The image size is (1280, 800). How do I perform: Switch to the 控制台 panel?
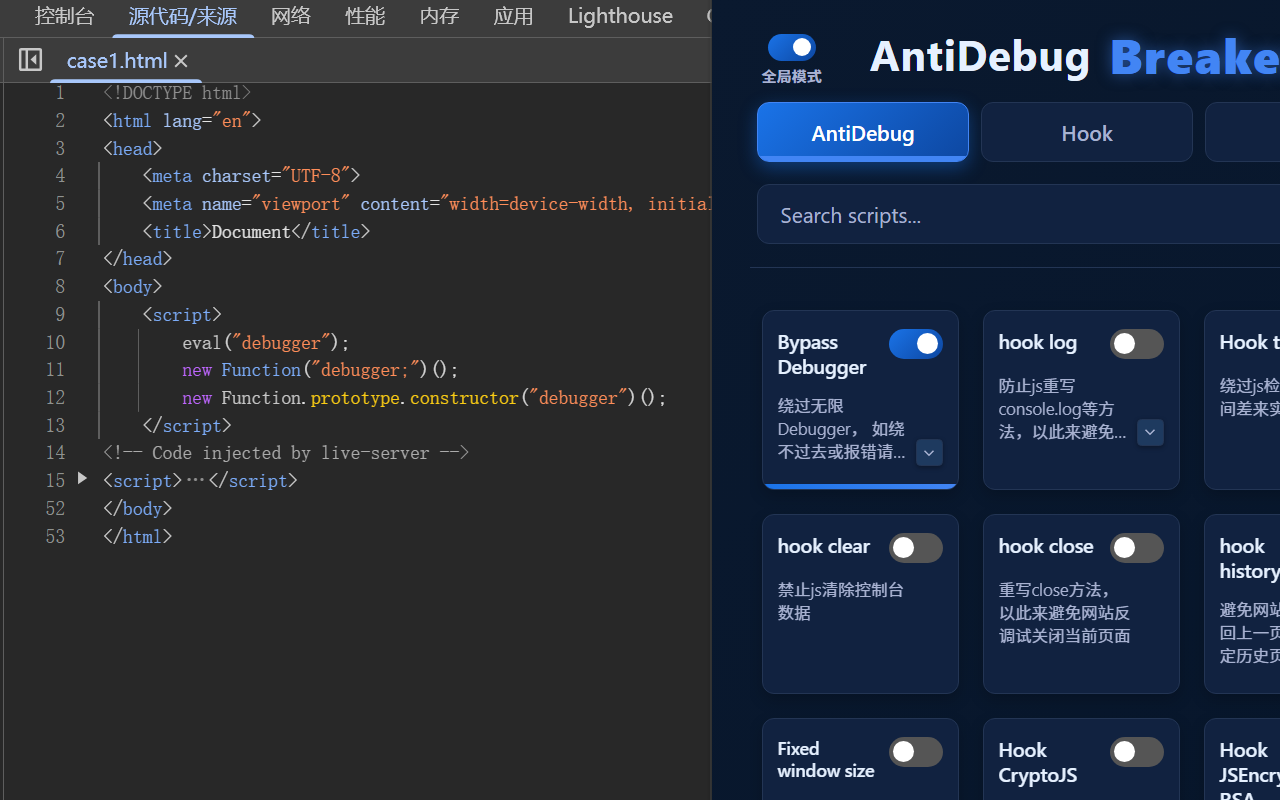(x=64, y=16)
